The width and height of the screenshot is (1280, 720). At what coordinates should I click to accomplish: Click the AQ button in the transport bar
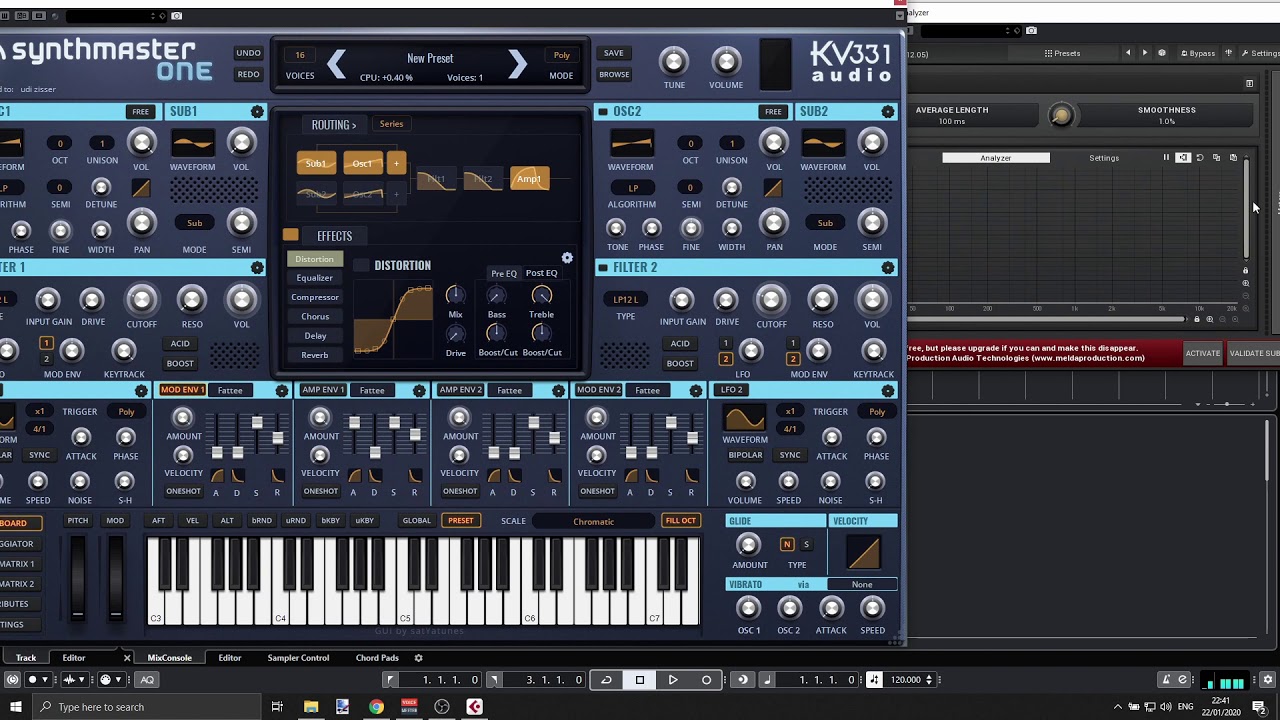(x=147, y=680)
